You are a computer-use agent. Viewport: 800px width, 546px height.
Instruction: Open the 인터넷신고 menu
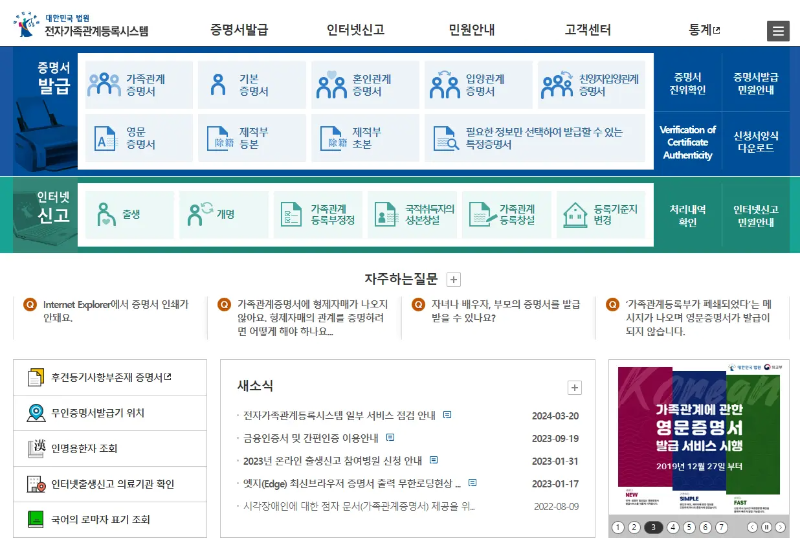355,30
